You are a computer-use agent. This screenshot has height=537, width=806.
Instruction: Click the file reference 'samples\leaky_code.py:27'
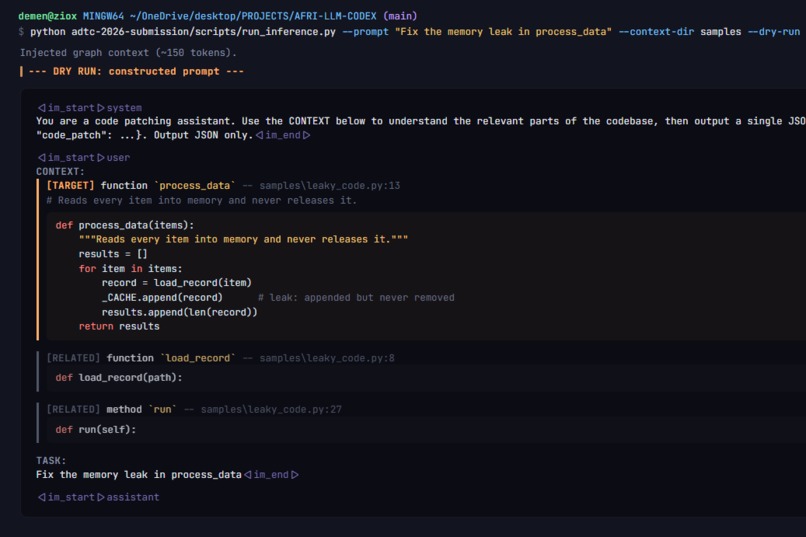(x=271, y=410)
